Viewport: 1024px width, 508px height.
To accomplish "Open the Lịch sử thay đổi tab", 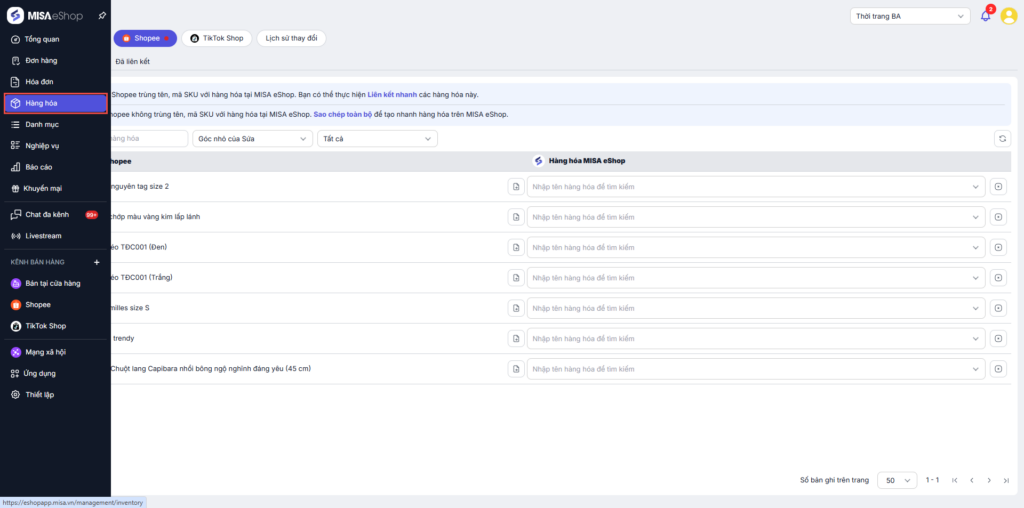I will tap(291, 38).
